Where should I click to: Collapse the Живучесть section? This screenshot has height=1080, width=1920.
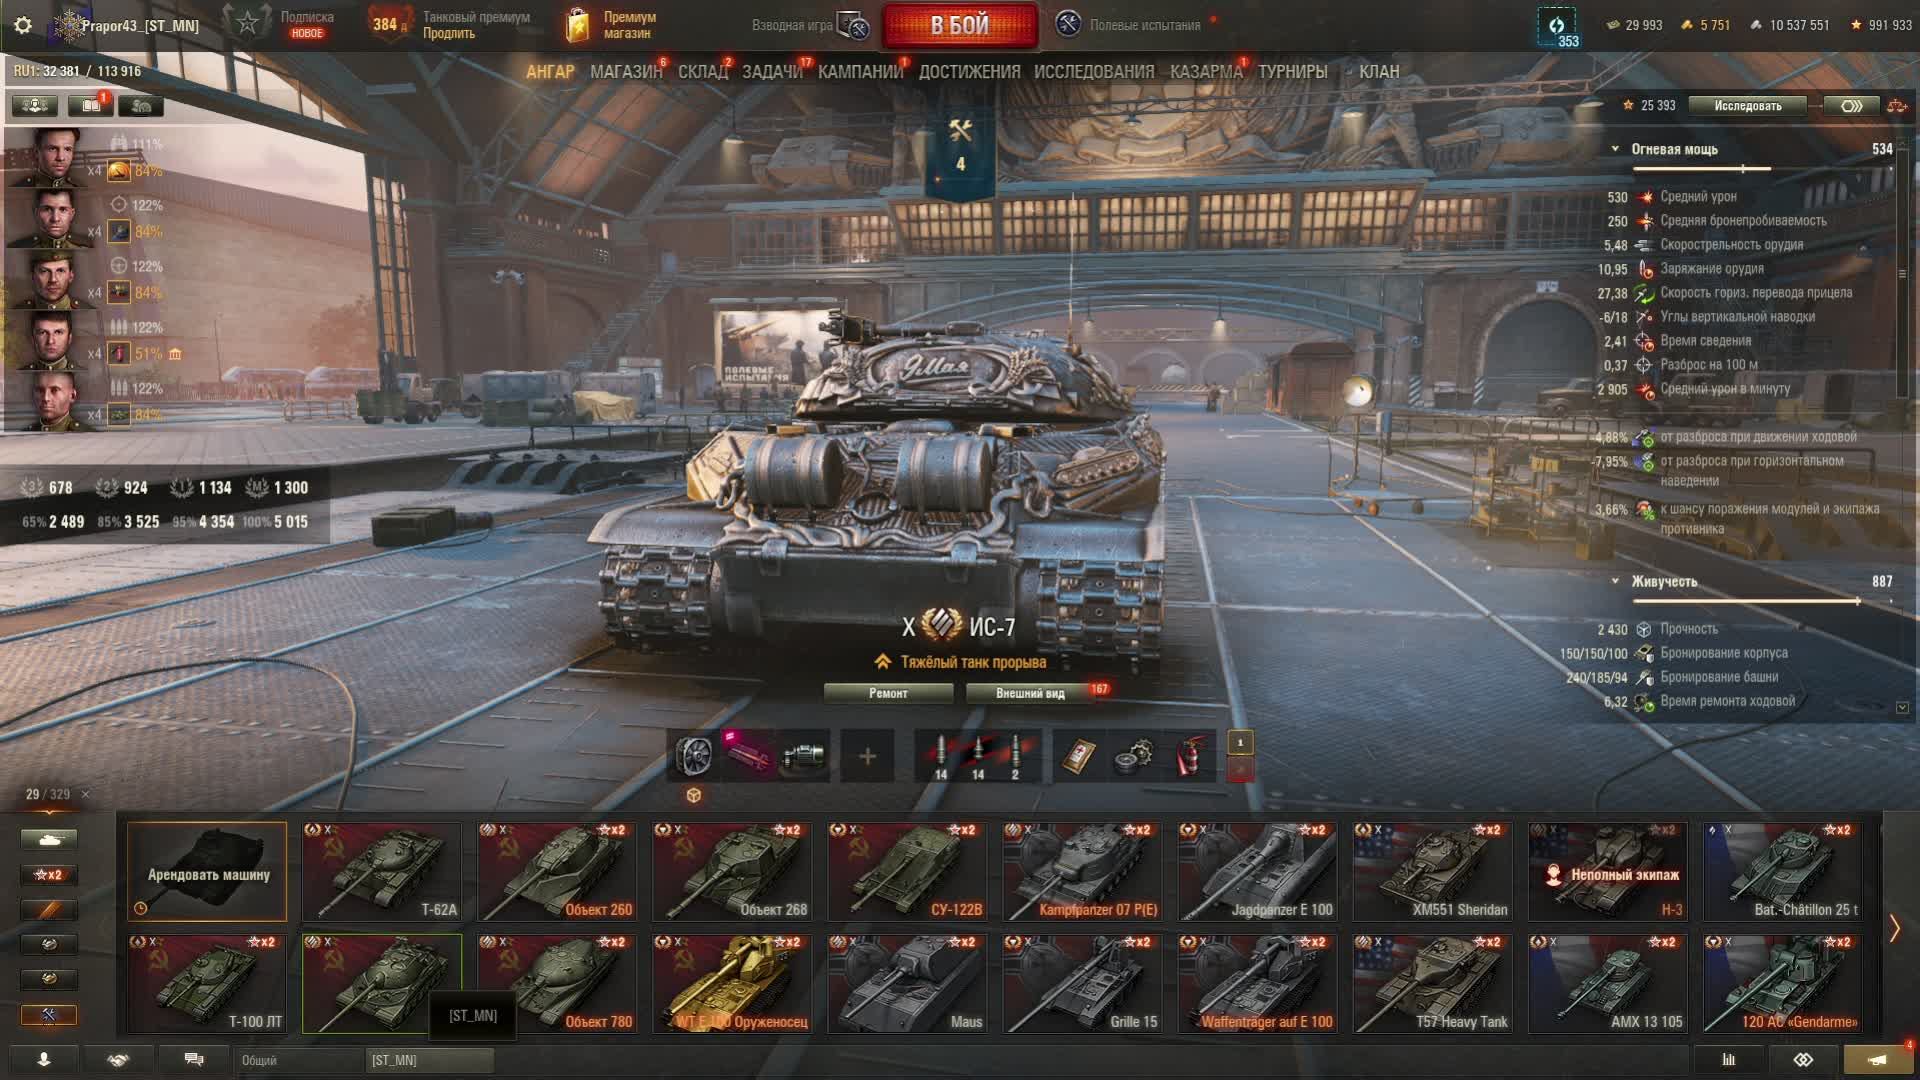(1615, 581)
